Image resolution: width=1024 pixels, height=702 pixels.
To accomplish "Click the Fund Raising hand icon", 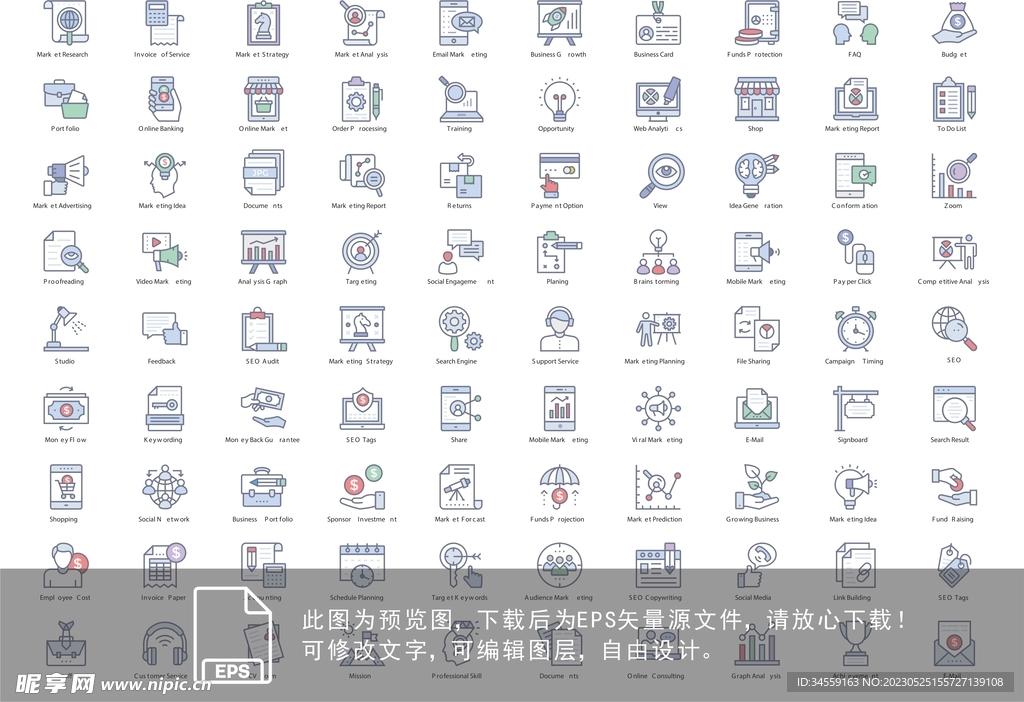I will click(953, 487).
